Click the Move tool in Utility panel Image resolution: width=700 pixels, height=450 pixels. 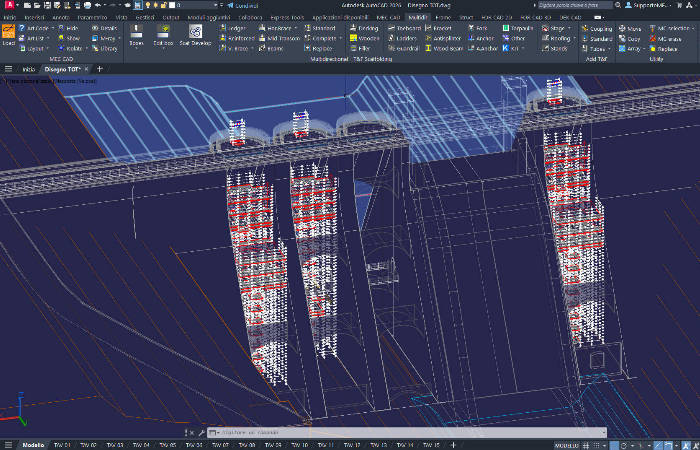tap(629, 29)
